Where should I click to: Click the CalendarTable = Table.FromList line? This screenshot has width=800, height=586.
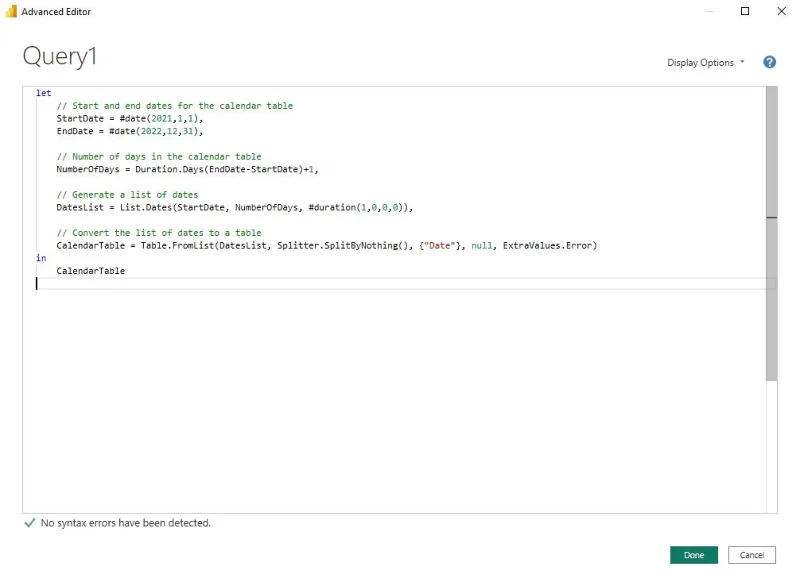327,245
